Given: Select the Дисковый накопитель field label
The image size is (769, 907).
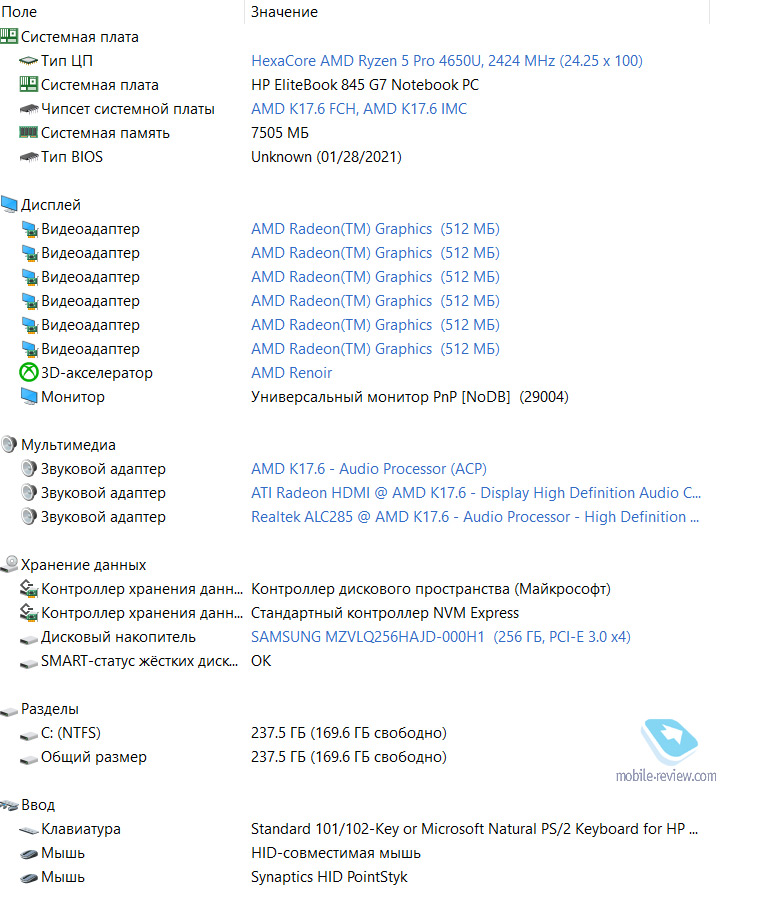Looking at the screenshot, I should coord(118,637).
